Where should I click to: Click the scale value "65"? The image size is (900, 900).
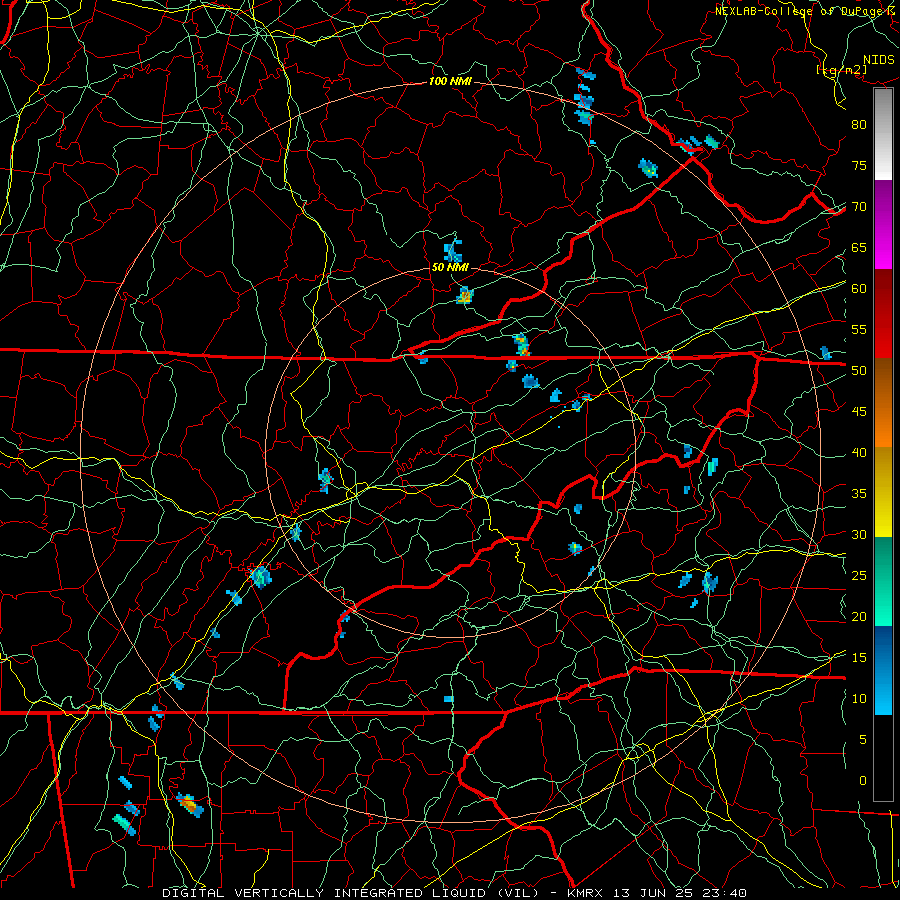click(859, 247)
